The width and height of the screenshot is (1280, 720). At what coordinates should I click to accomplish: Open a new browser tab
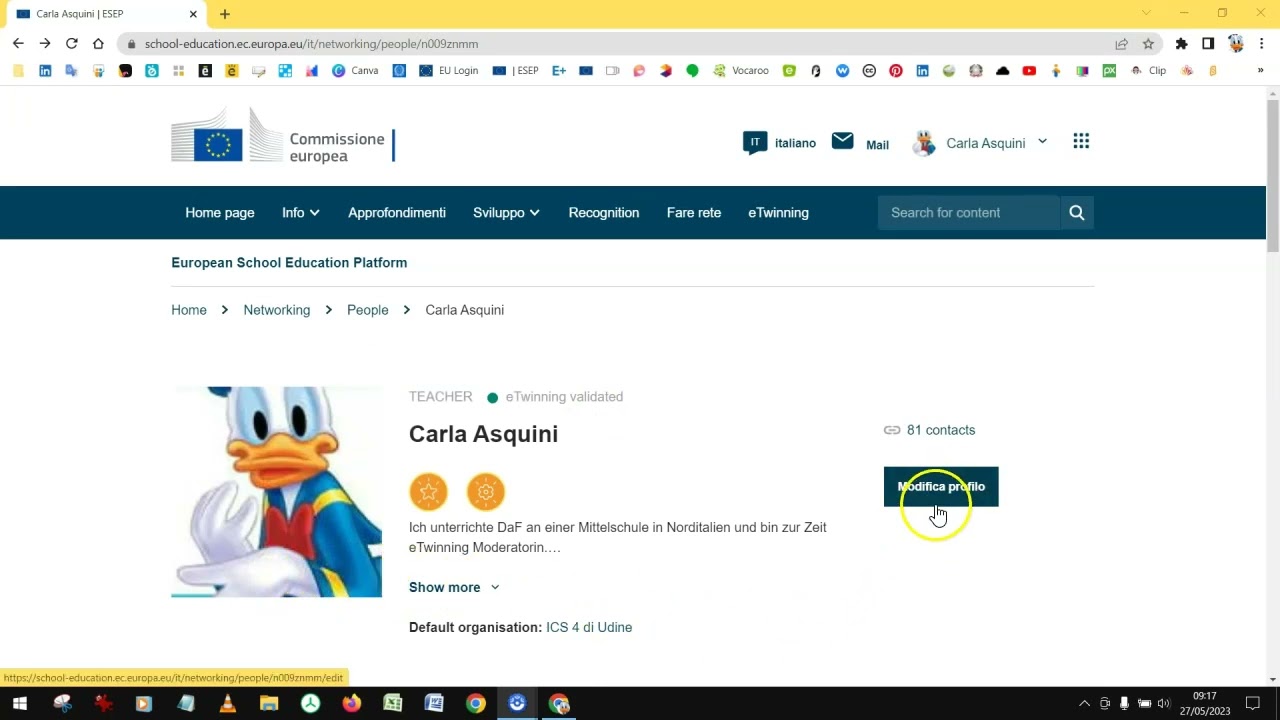(224, 14)
